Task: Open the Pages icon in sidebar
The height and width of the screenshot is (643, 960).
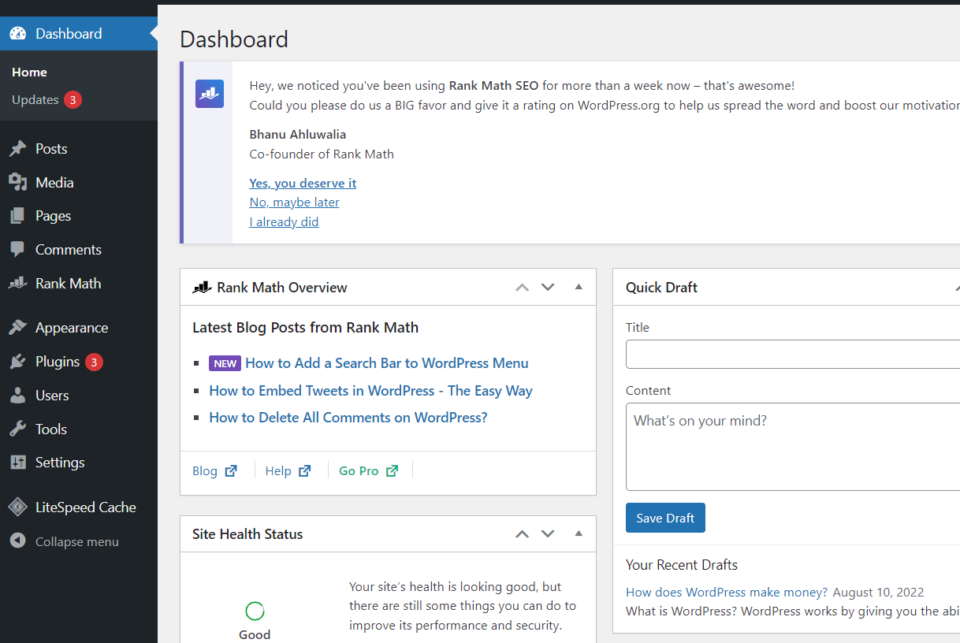Action: tap(18, 215)
